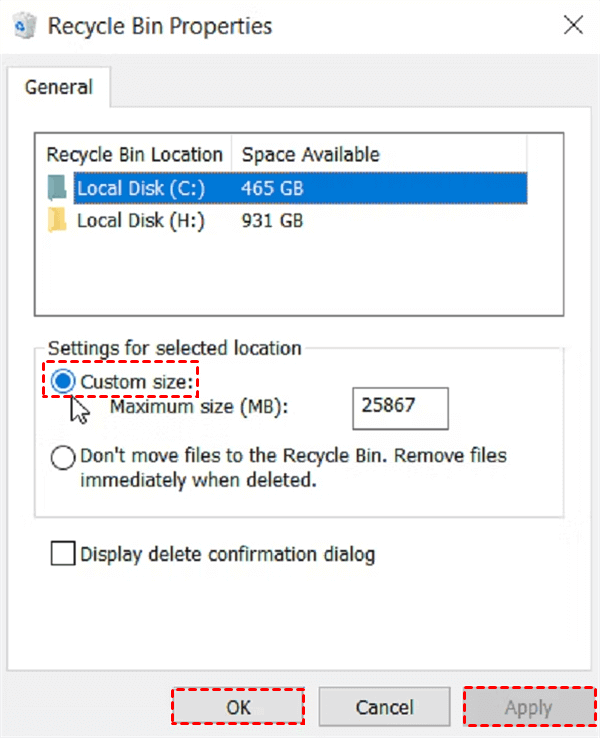This screenshot has height=738, width=600.
Task: Click the Apply button
Action: click(x=527, y=707)
